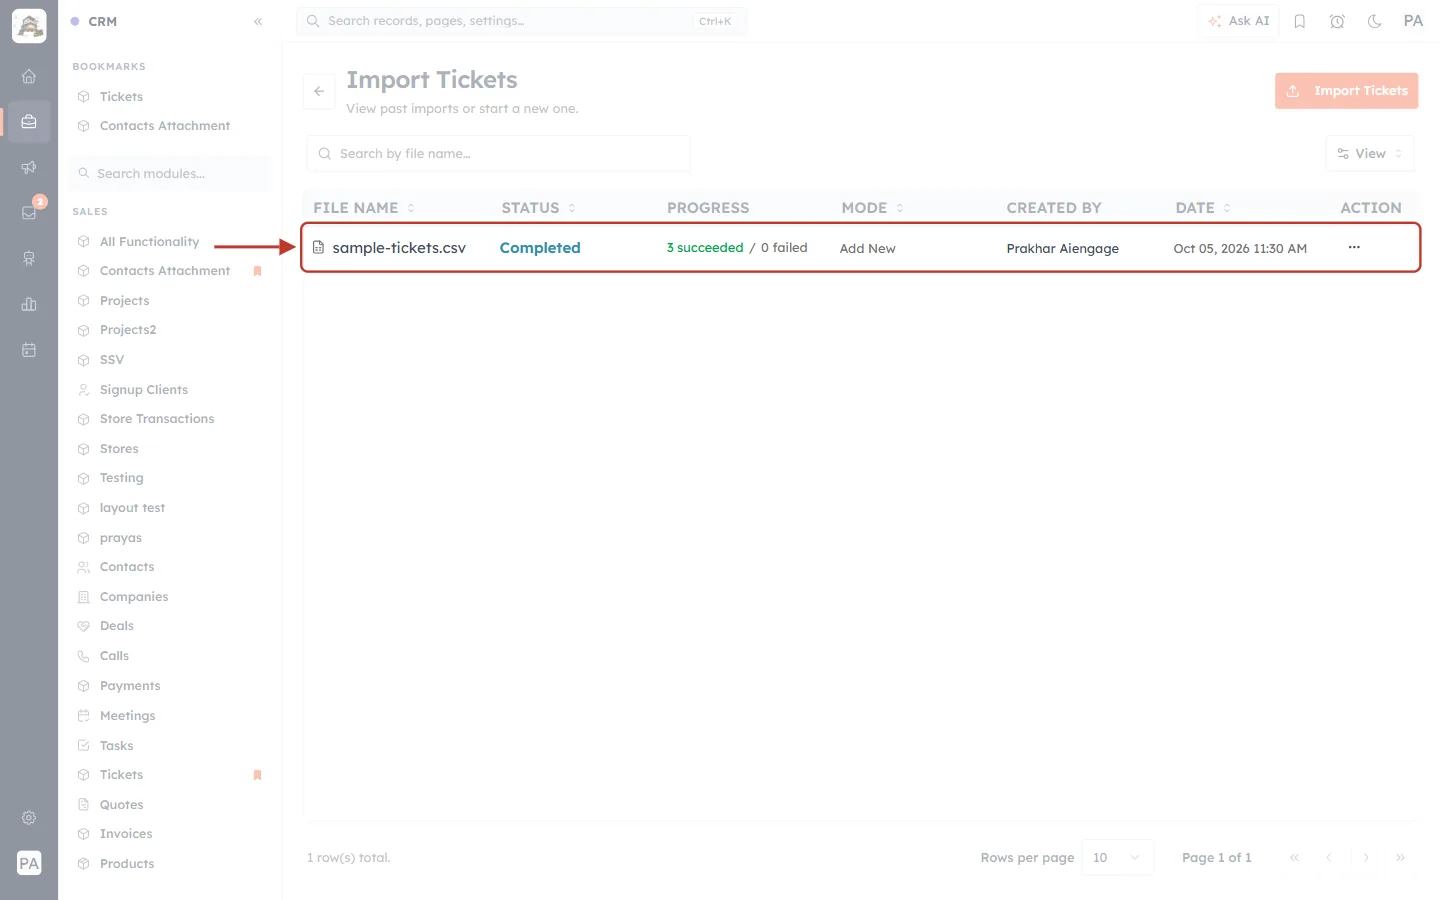This screenshot has height=900, width=1440.
Task: Open the calendar icon in left rail
Action: click(x=29, y=350)
